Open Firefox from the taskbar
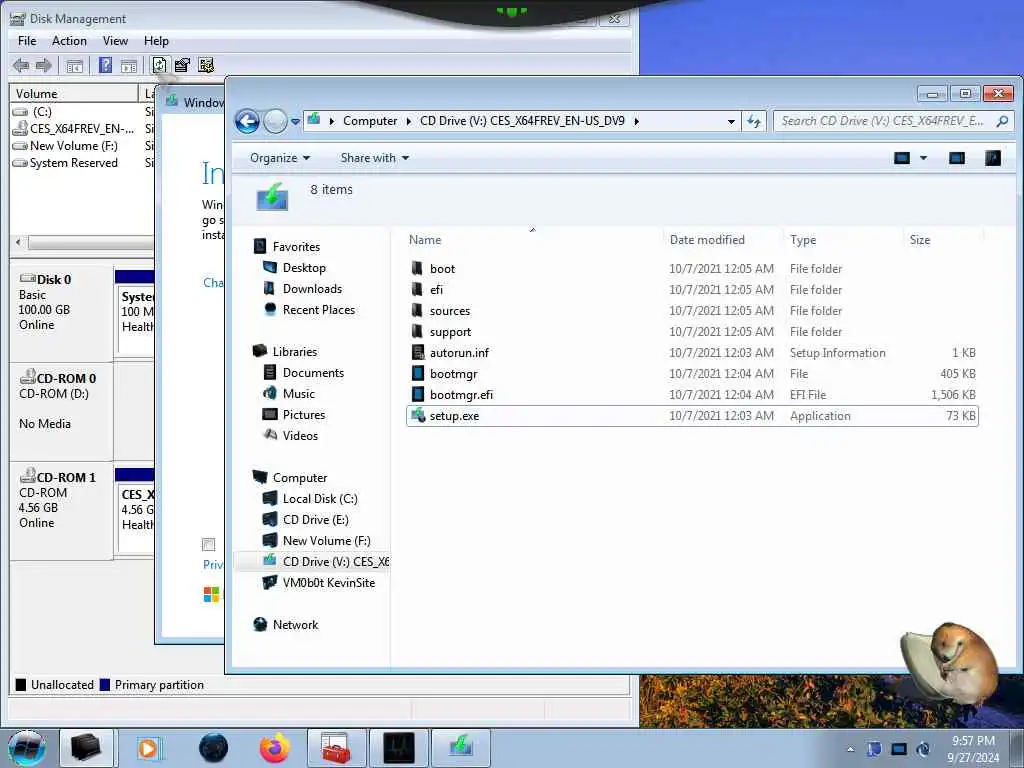 tap(275, 748)
